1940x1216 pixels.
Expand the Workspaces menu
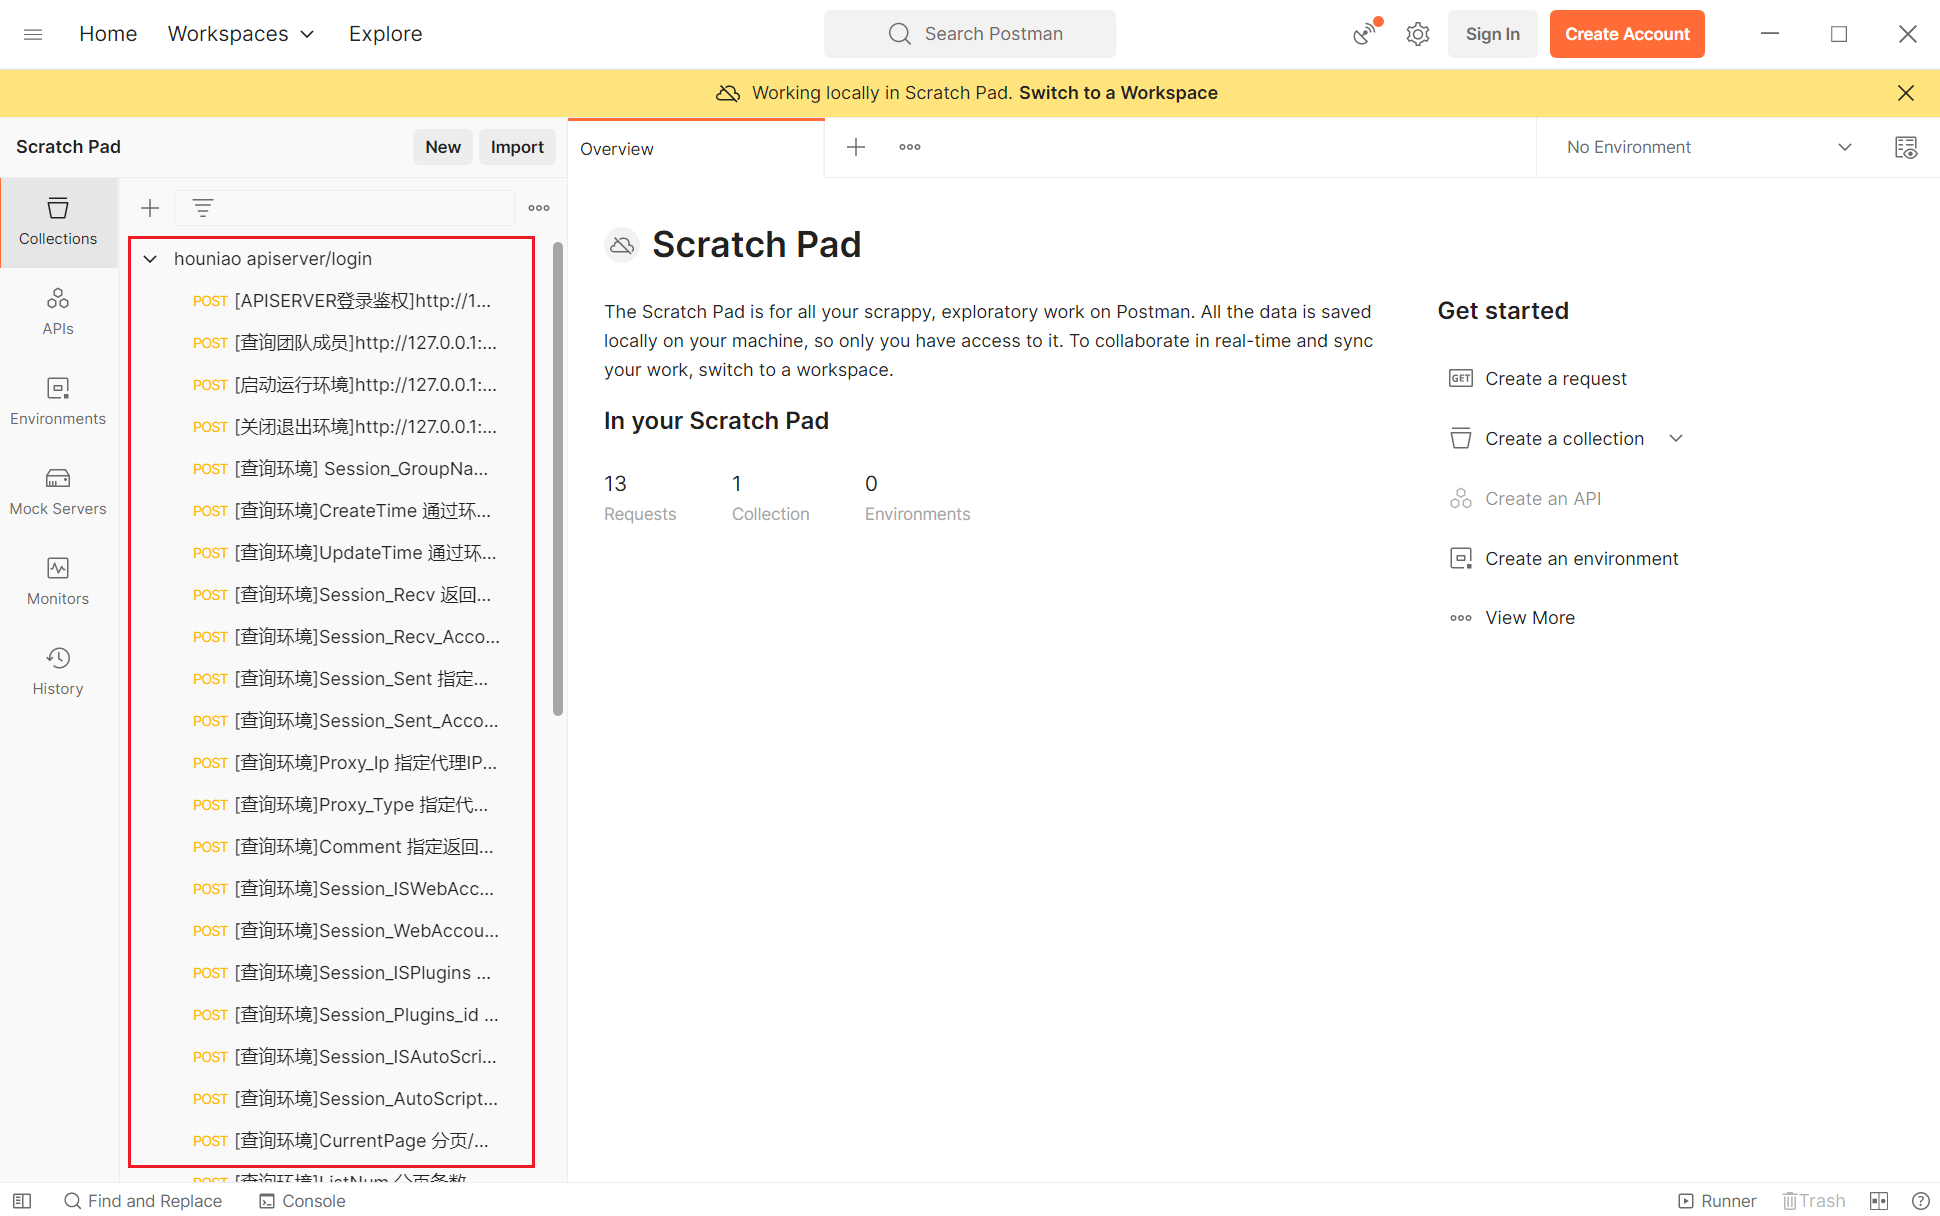pyautogui.click(x=241, y=34)
